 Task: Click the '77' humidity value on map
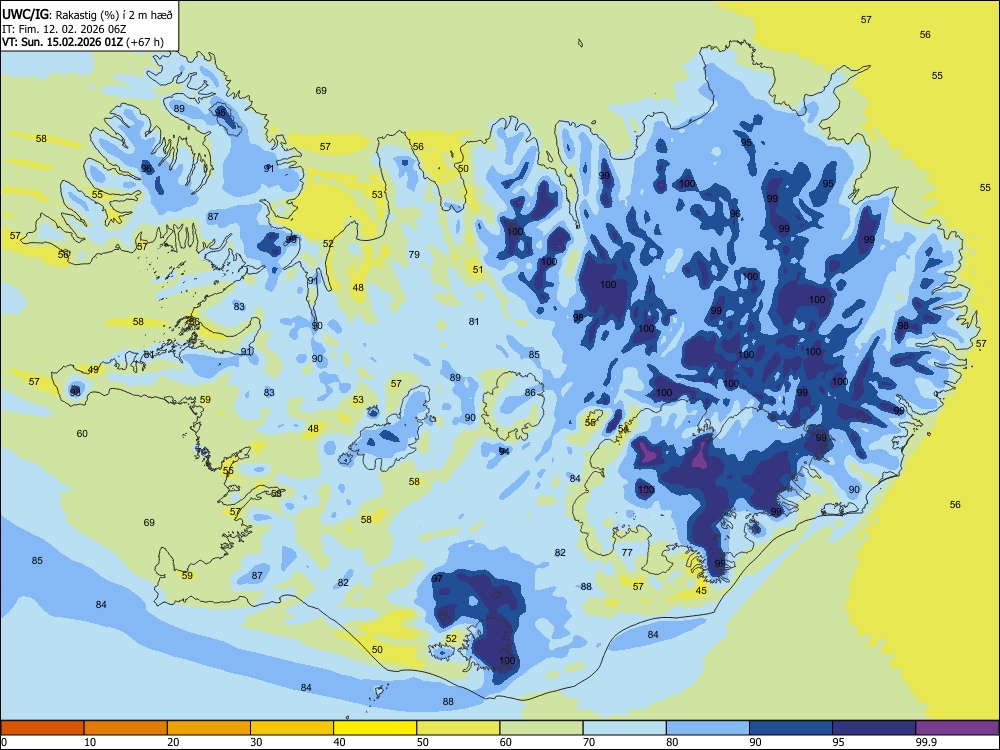(x=627, y=552)
